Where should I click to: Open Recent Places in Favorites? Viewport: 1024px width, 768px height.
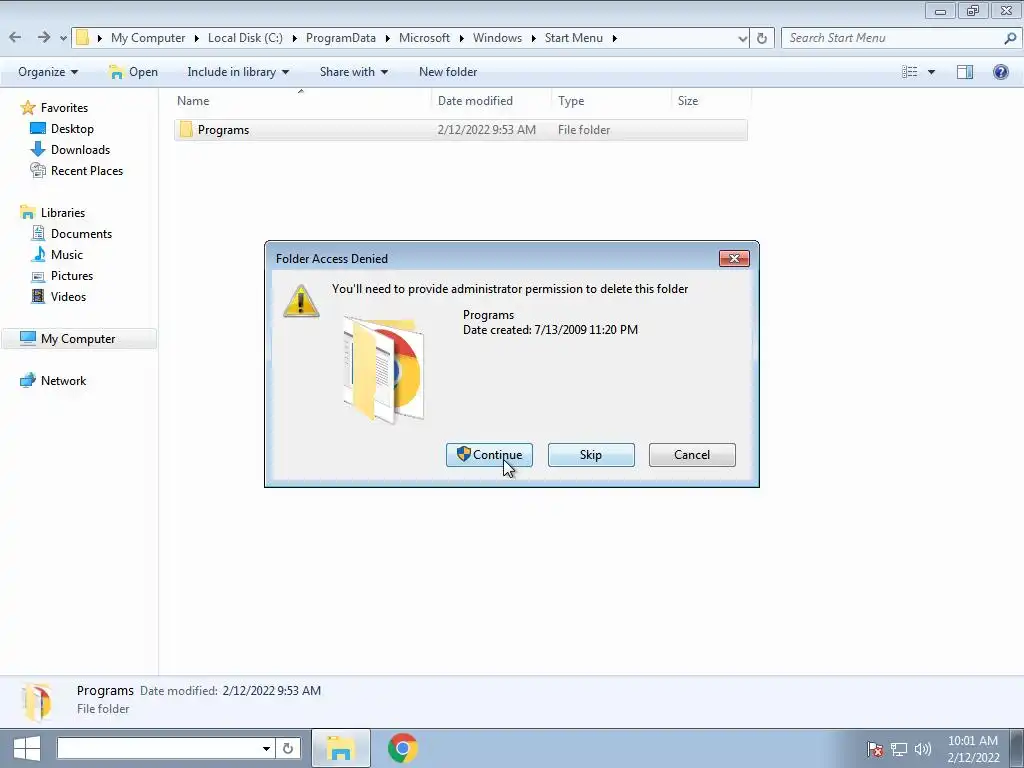click(87, 170)
